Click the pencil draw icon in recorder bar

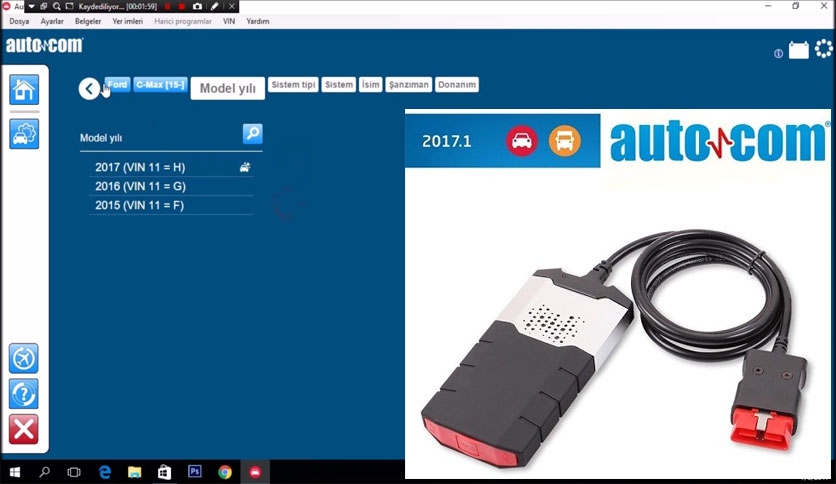click(x=214, y=6)
